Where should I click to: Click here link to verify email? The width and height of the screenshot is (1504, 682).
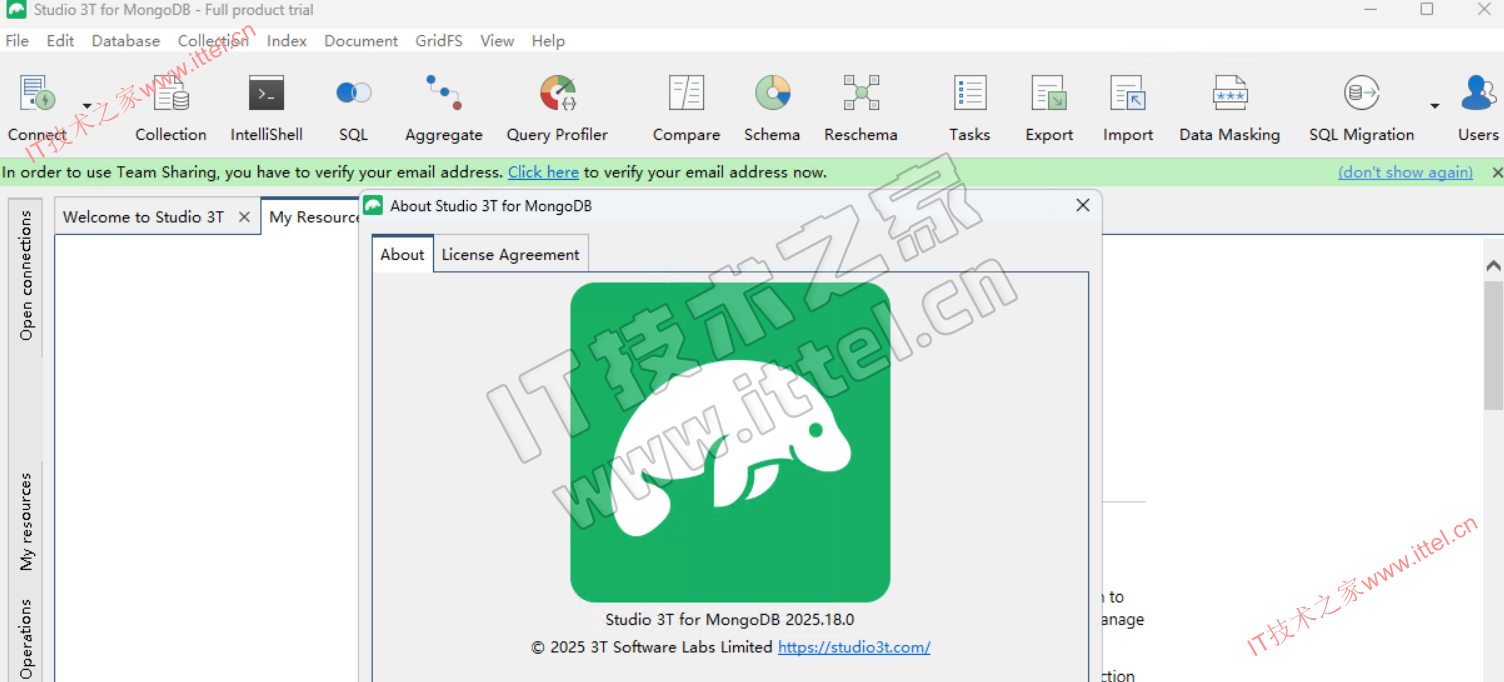[543, 172]
